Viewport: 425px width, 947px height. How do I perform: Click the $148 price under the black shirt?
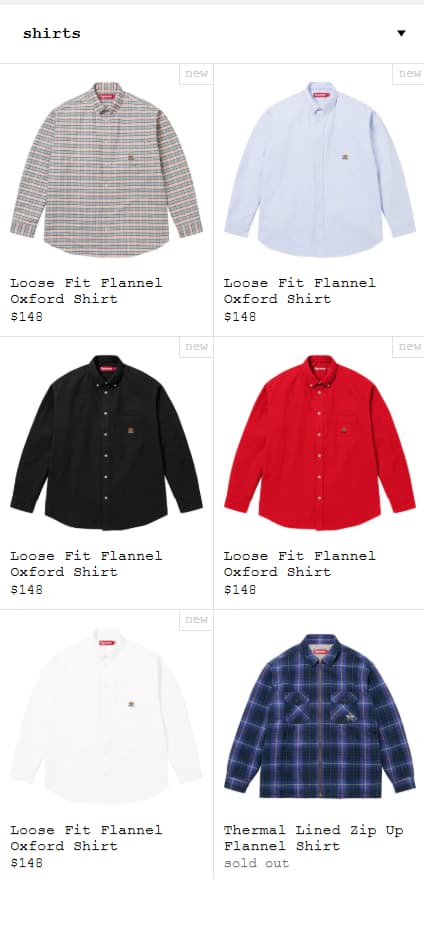click(x=27, y=590)
